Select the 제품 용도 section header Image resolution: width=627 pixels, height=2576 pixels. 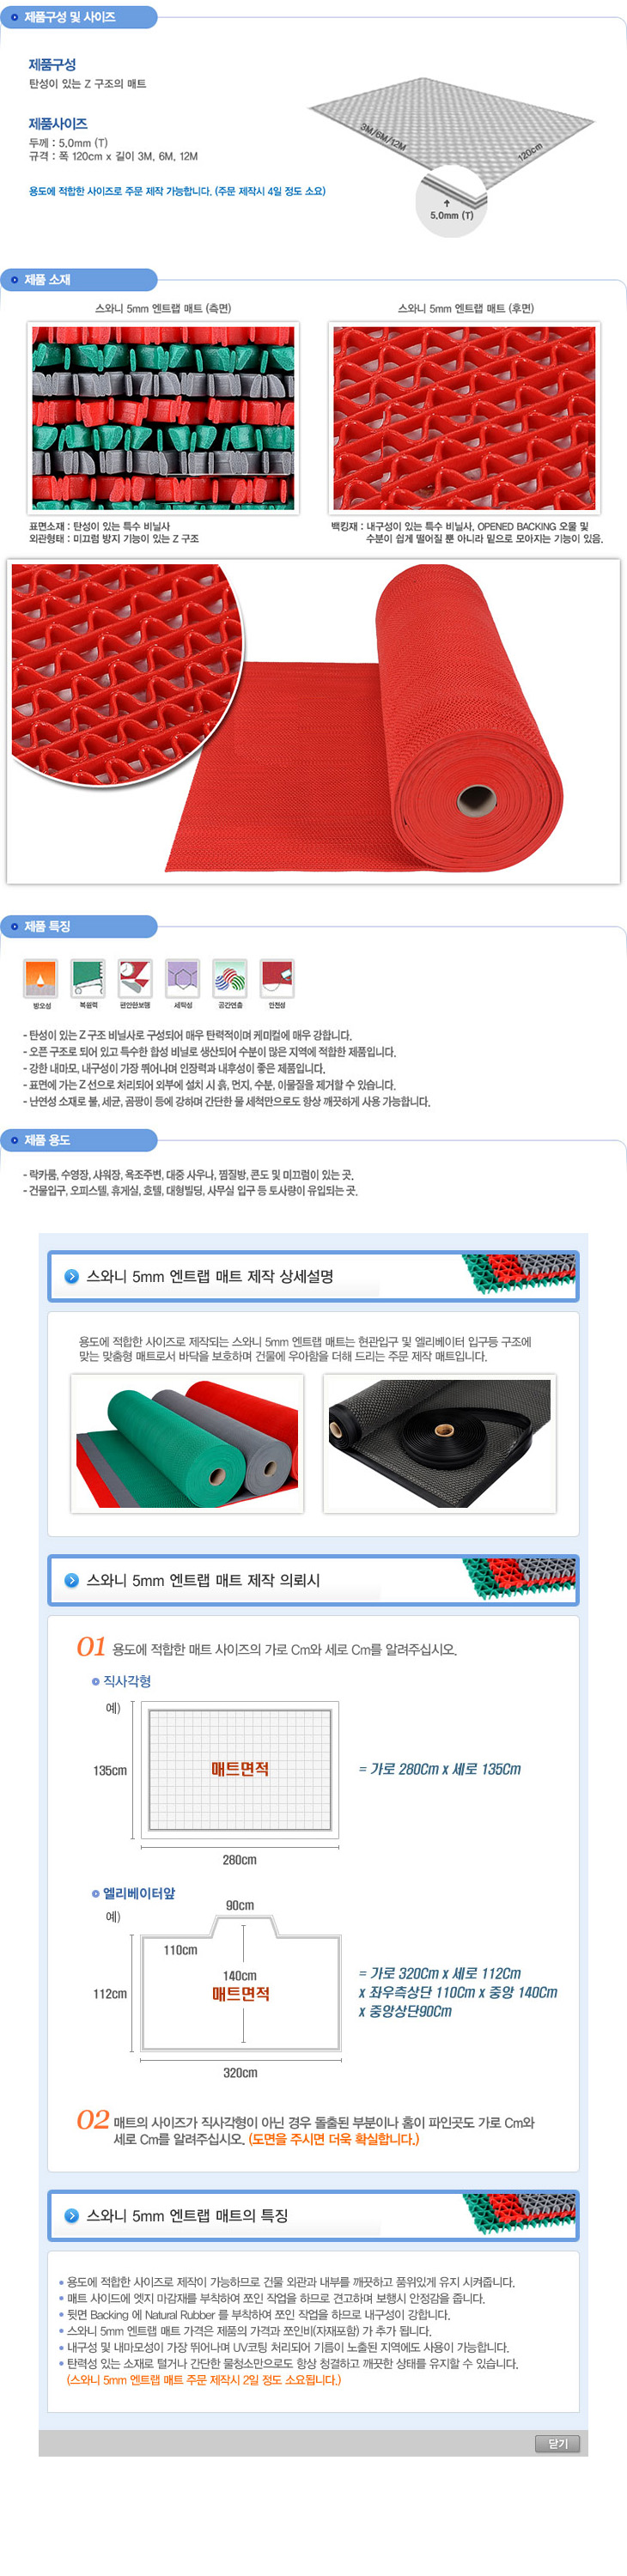pos(79,1140)
